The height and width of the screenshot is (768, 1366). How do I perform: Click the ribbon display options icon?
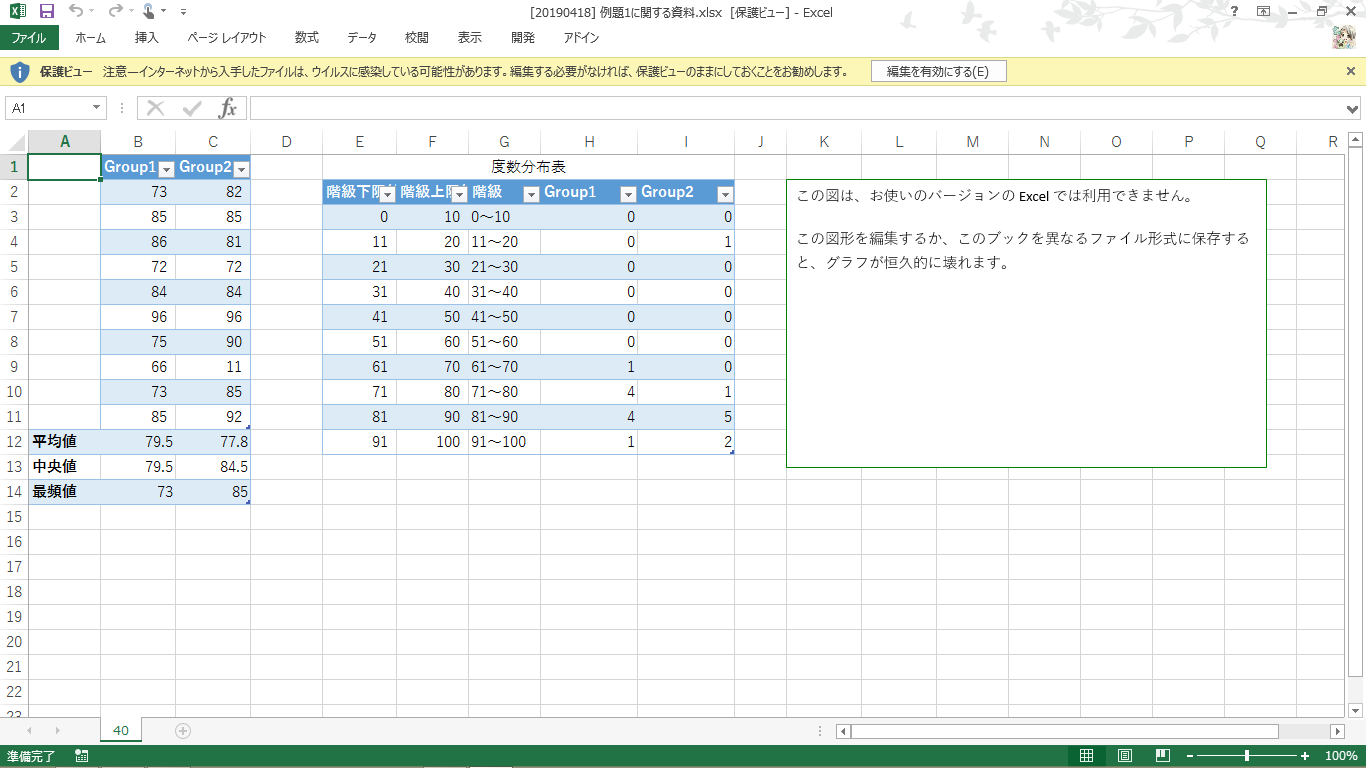(x=1264, y=12)
